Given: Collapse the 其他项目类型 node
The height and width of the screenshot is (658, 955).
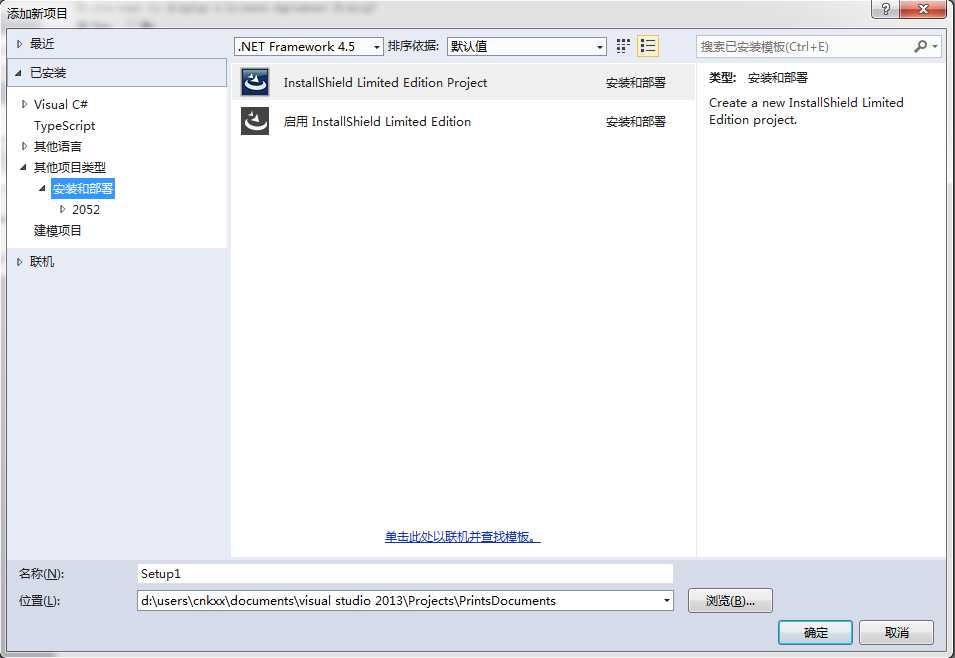Looking at the screenshot, I should coord(24,167).
